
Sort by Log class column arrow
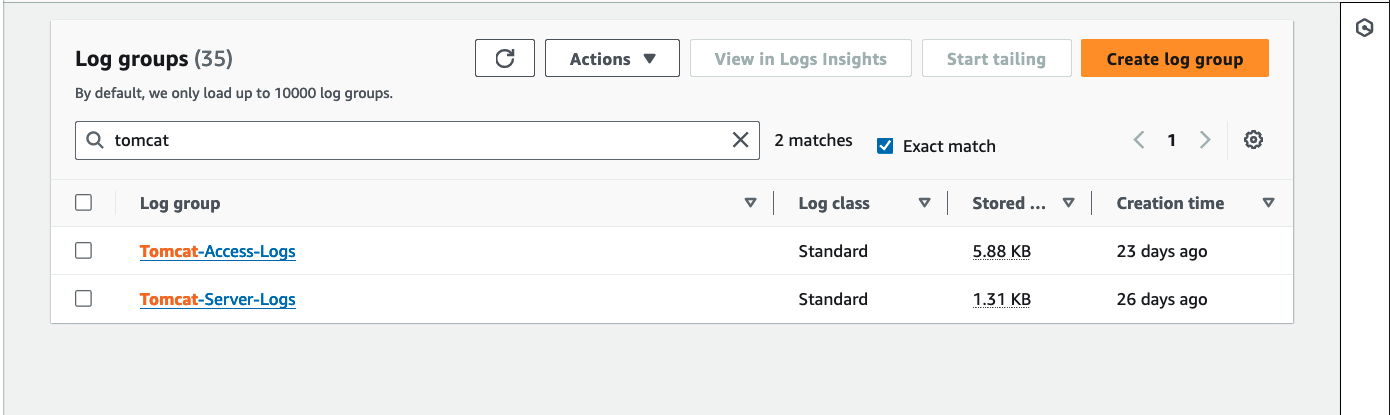[x=924, y=203]
